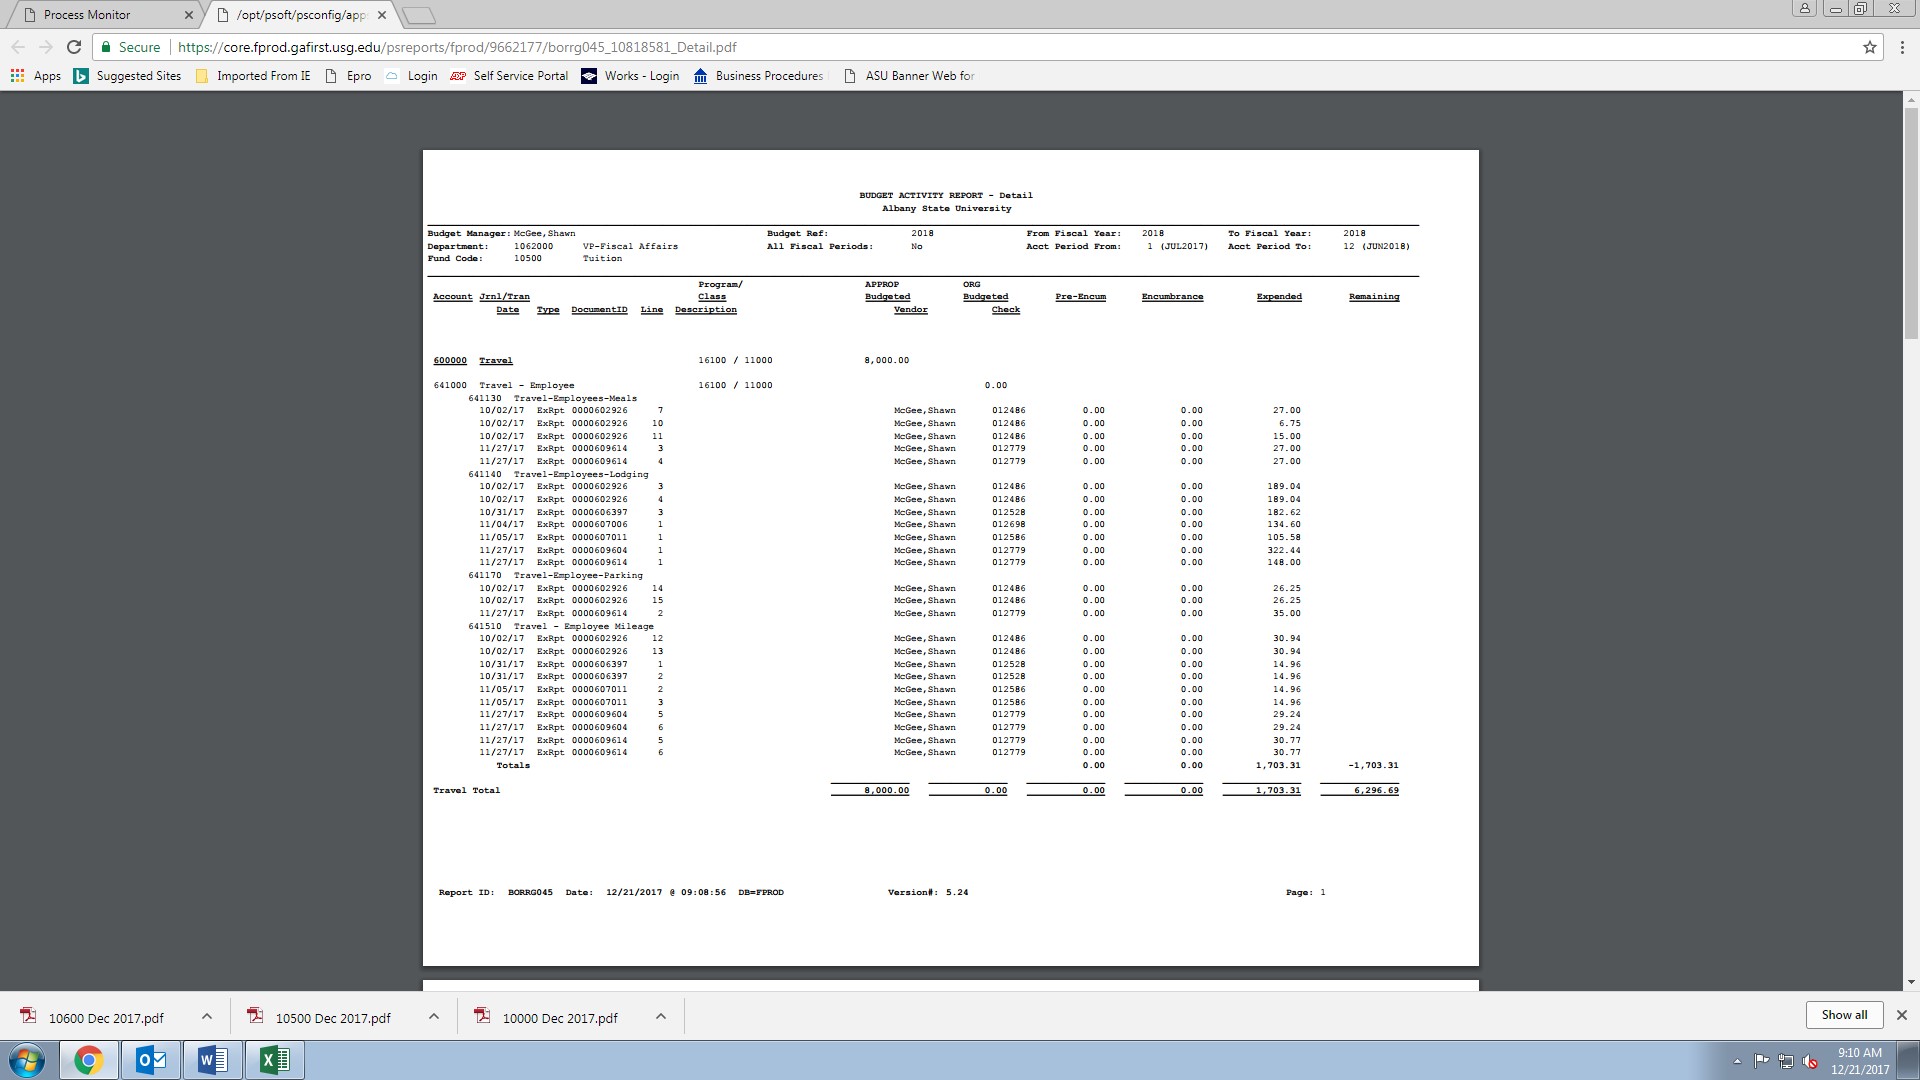The image size is (1920, 1080).
Task: Open the Windows Start menu
Action: (27, 1060)
